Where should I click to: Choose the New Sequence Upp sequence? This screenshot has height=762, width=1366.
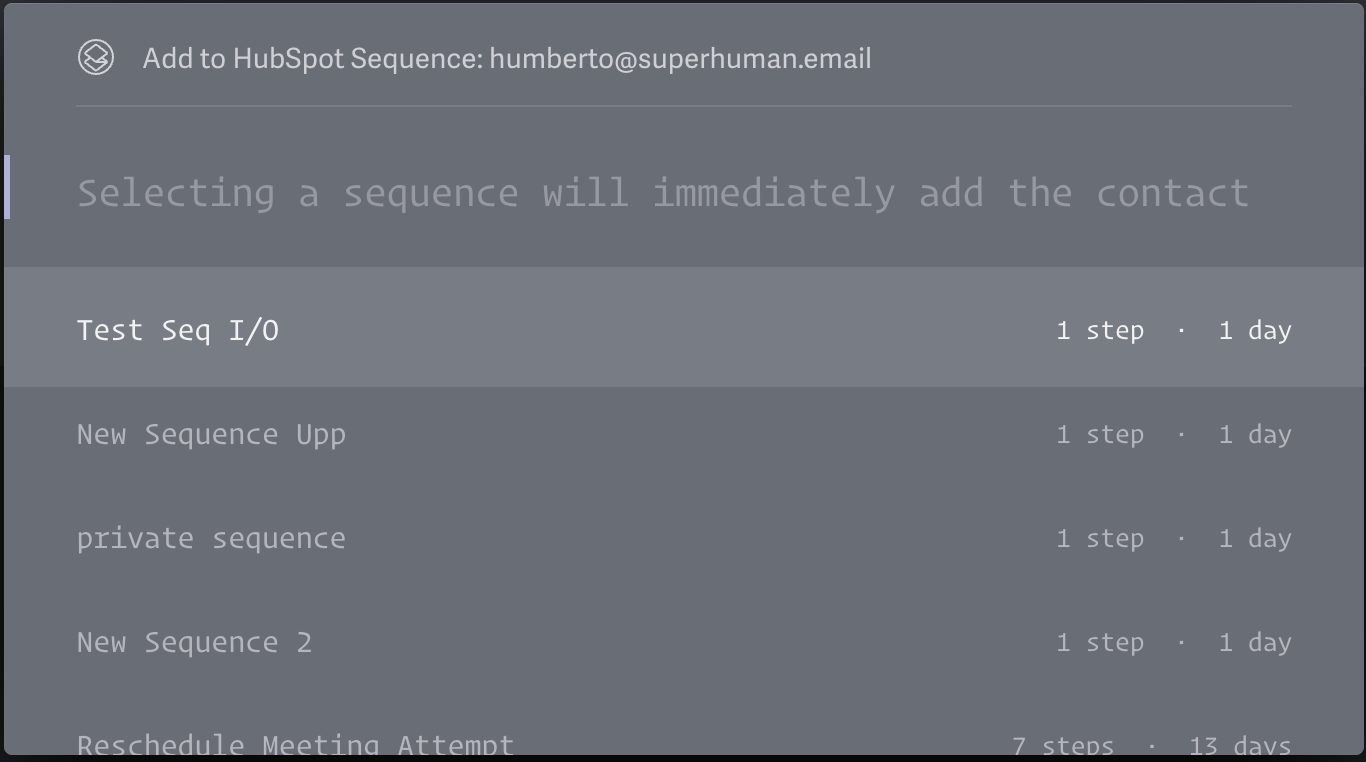point(683,434)
